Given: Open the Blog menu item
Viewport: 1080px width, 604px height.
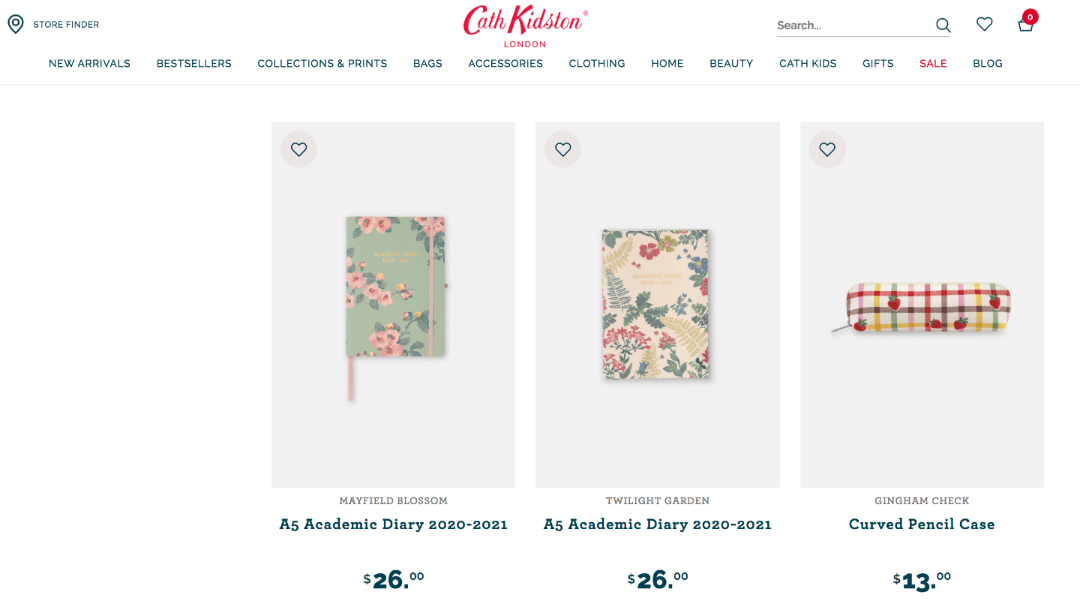Looking at the screenshot, I should [987, 63].
